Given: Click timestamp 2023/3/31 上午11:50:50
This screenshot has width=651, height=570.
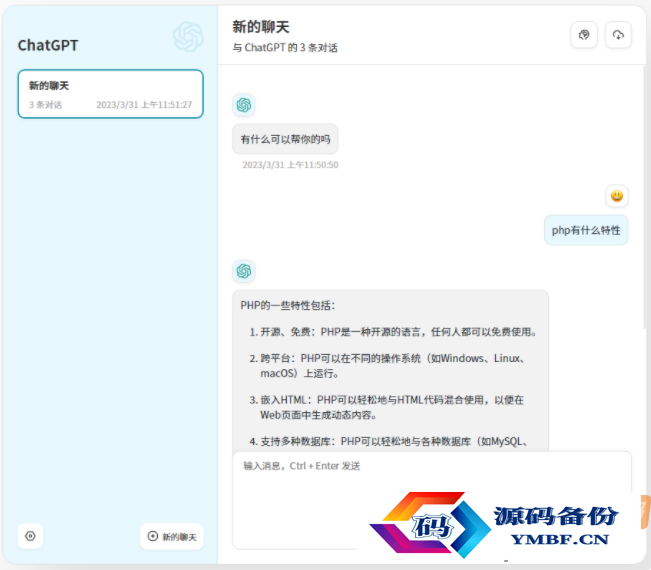Looking at the screenshot, I should coord(290,165).
